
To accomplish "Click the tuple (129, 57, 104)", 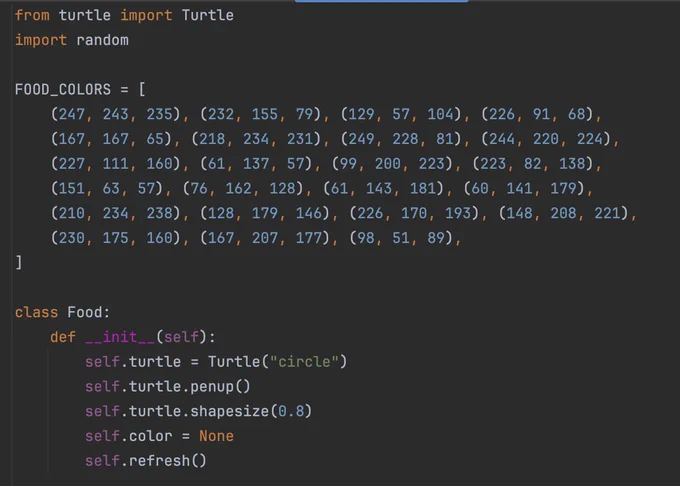I will pyautogui.click(x=401, y=114).
